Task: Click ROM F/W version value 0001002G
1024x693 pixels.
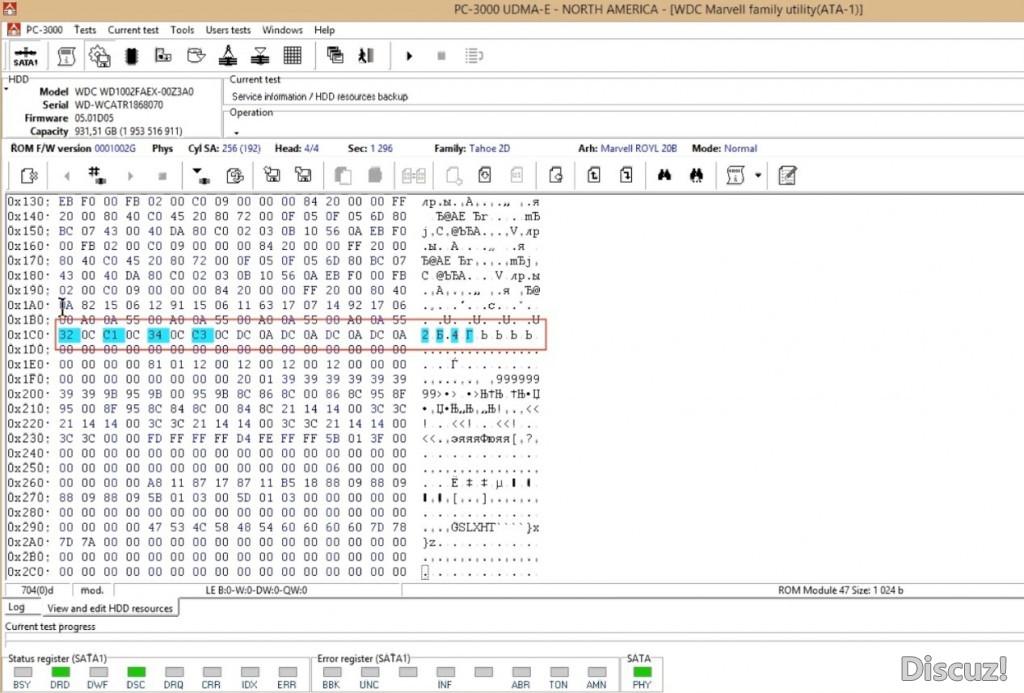Action: (115, 148)
